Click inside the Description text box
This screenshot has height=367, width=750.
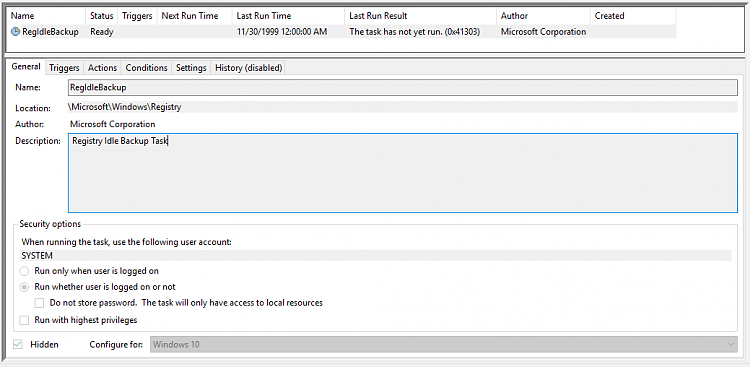point(402,172)
